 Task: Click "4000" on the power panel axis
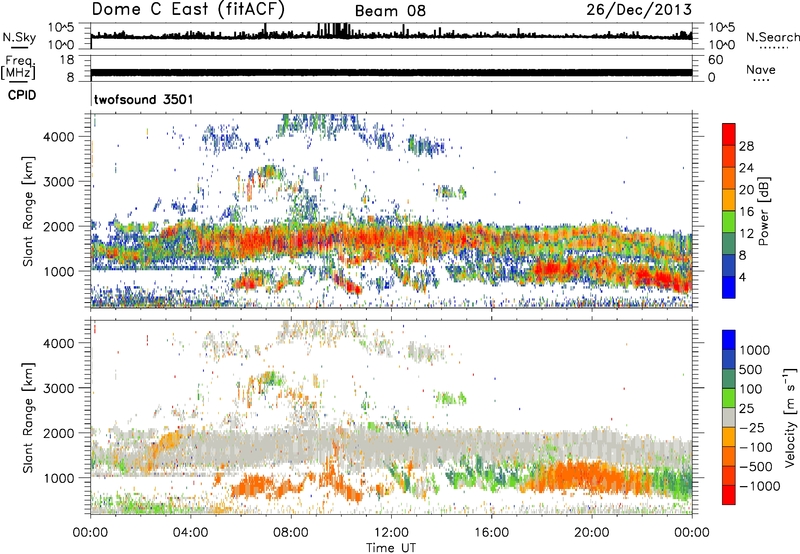59,137
